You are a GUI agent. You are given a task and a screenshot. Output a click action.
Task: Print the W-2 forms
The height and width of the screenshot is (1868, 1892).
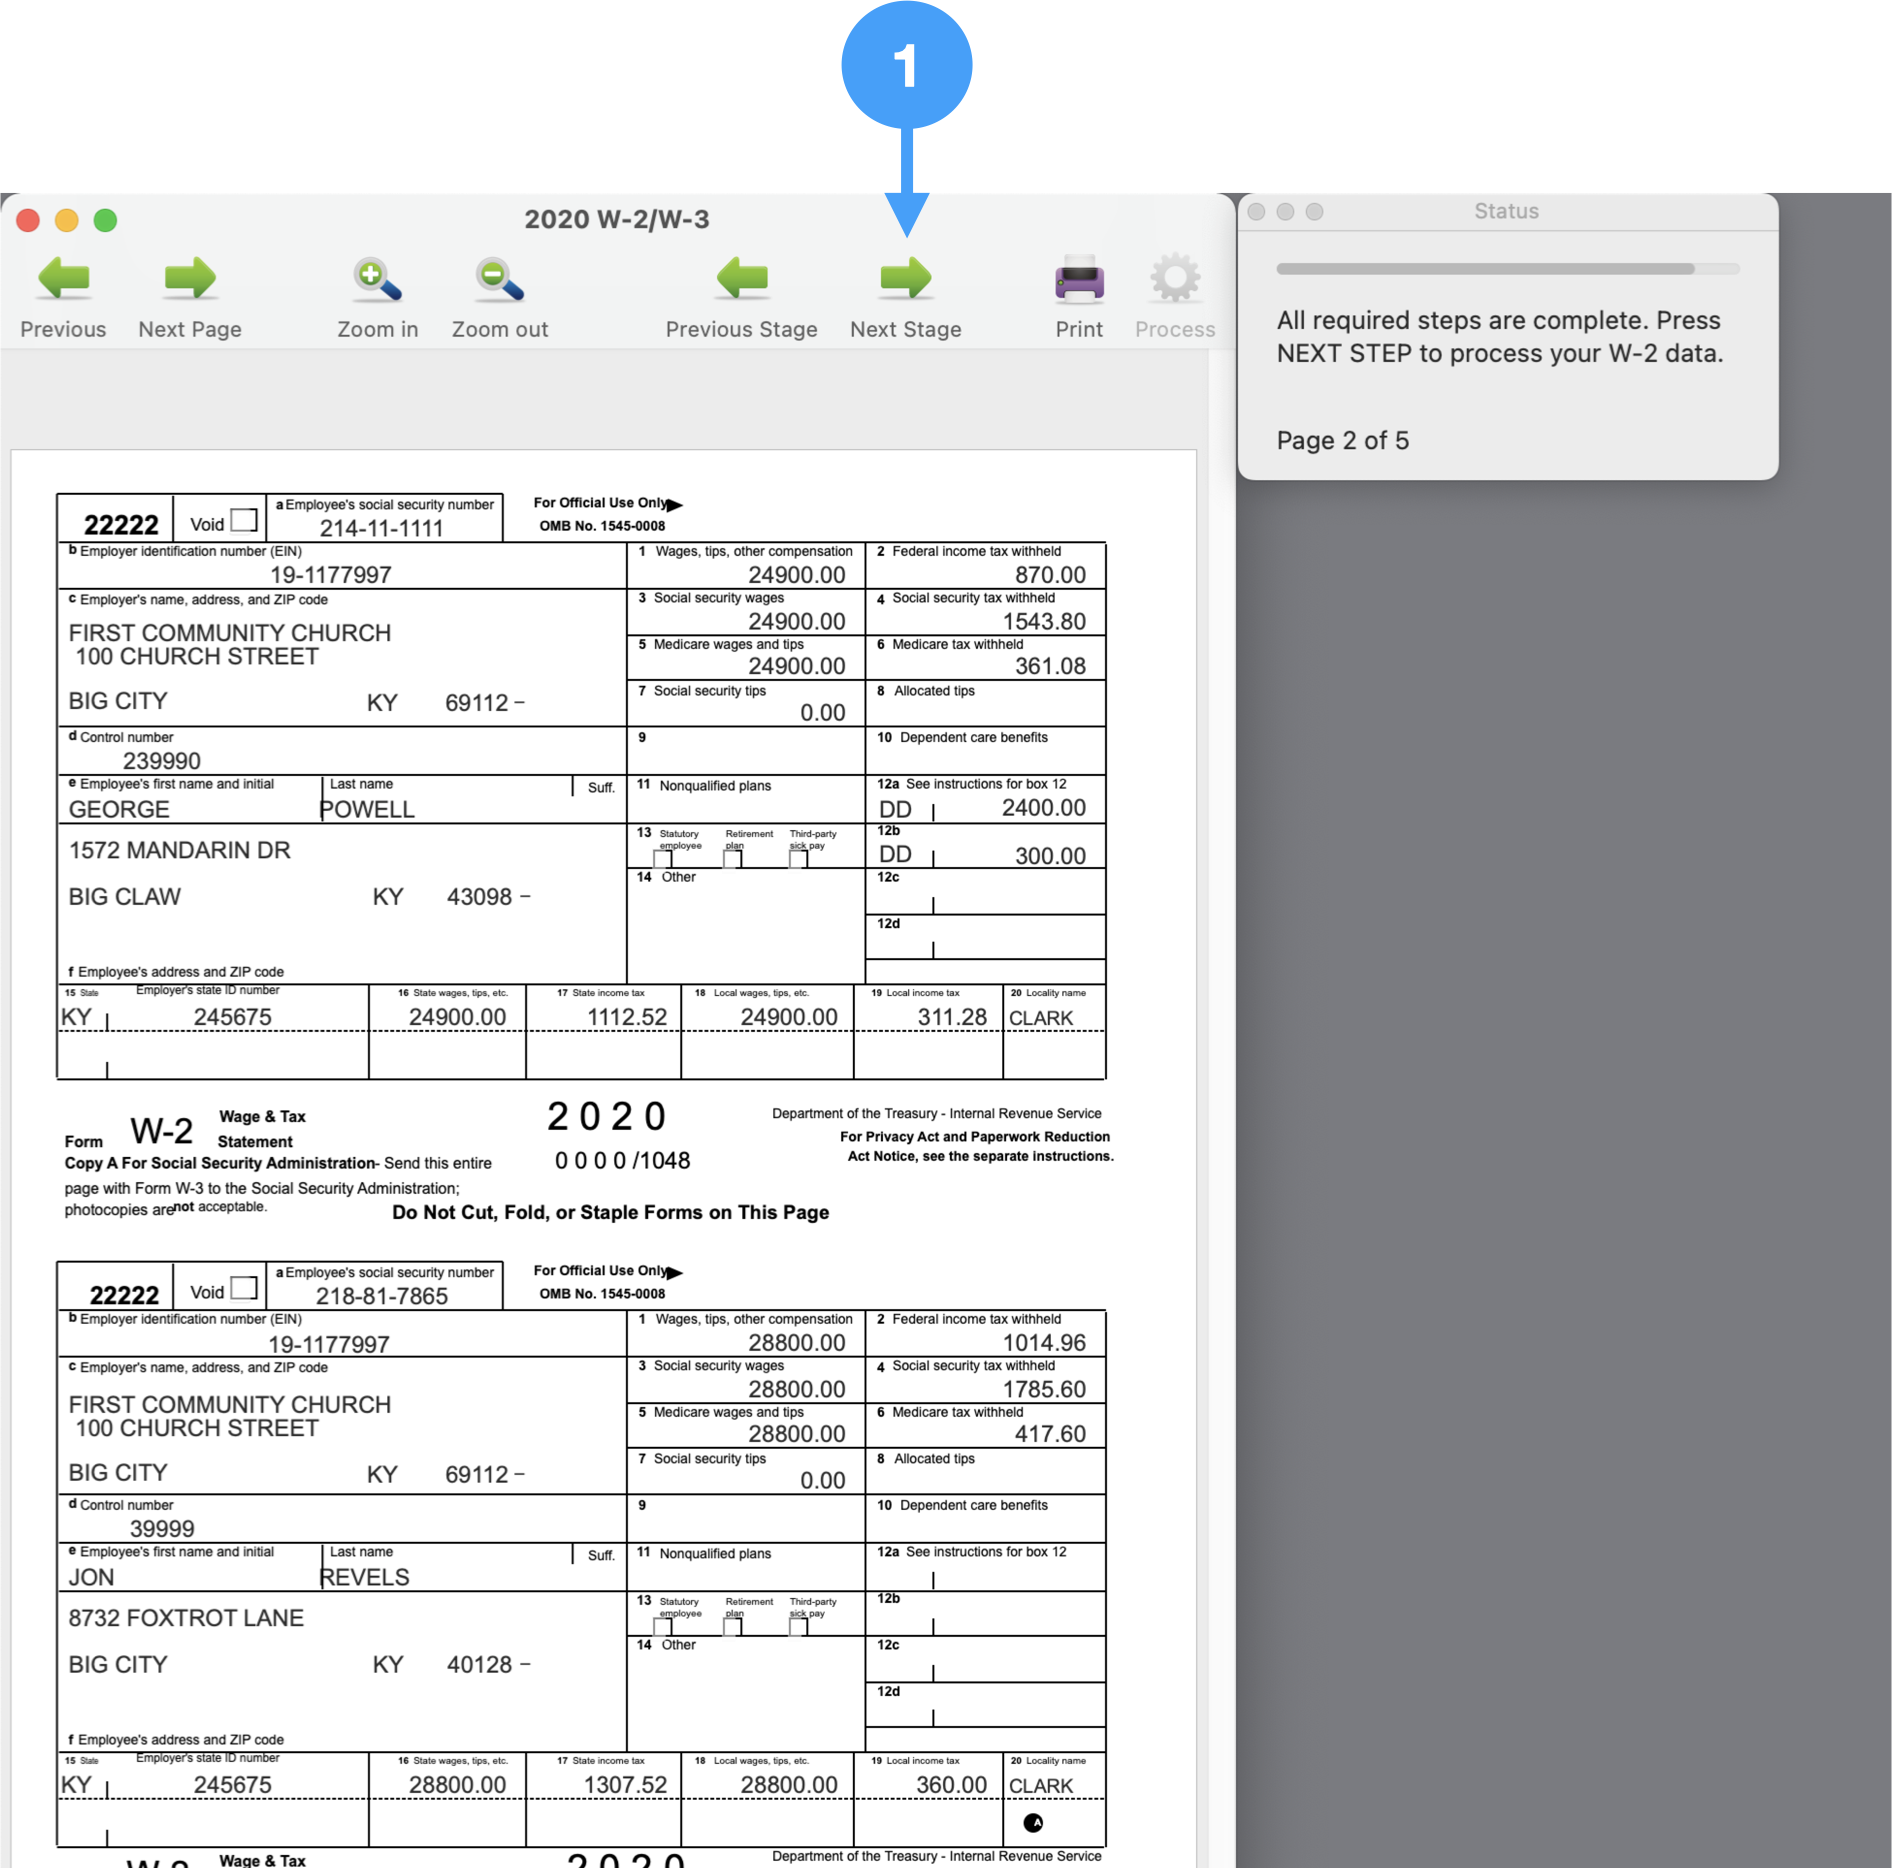click(1078, 280)
